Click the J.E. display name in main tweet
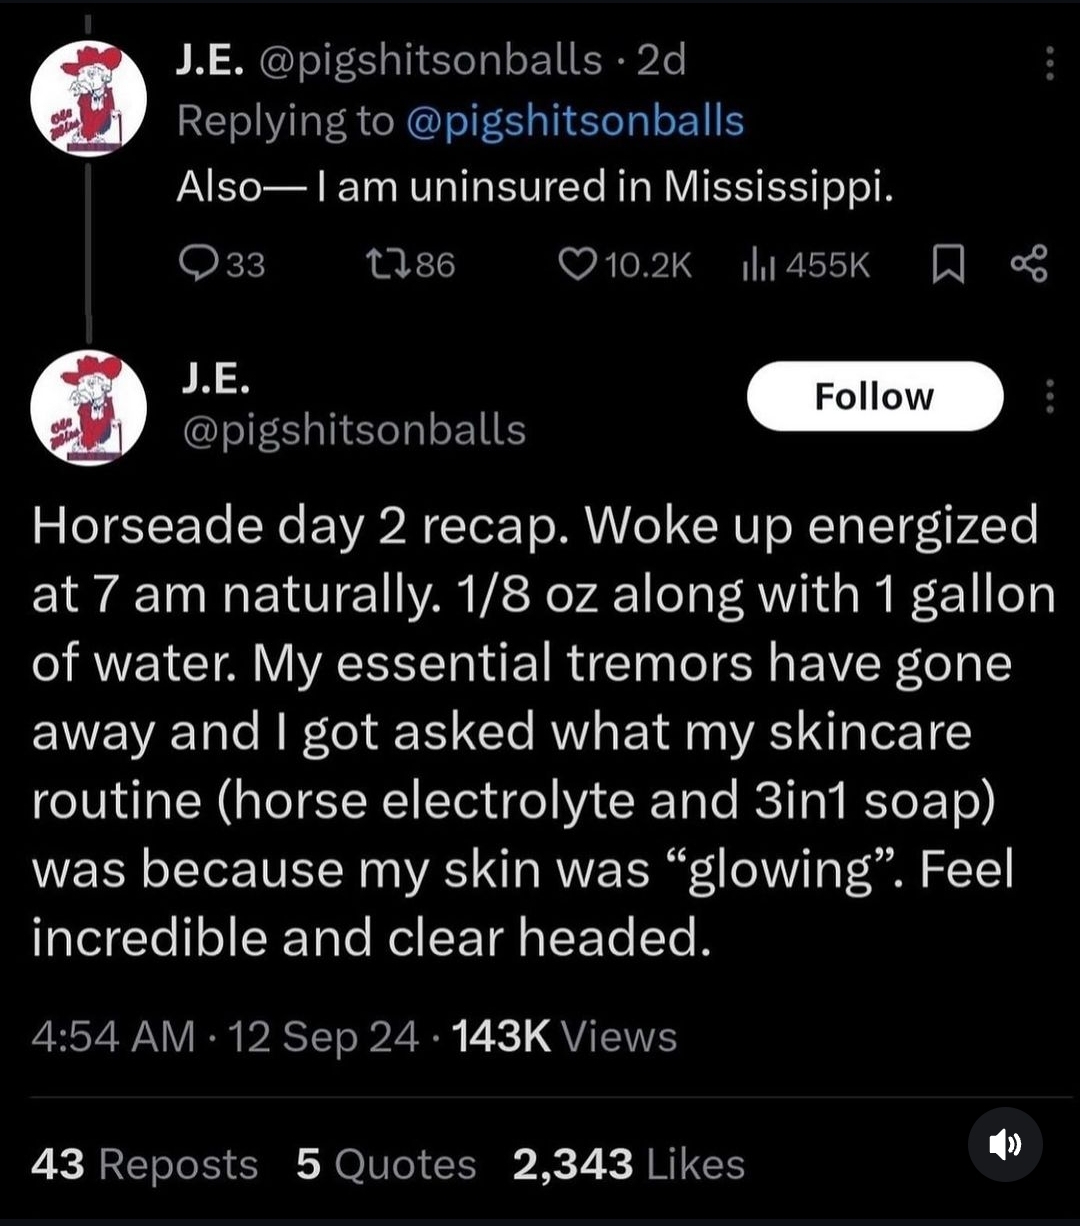Image resolution: width=1080 pixels, height=1226 pixels. coord(215,379)
